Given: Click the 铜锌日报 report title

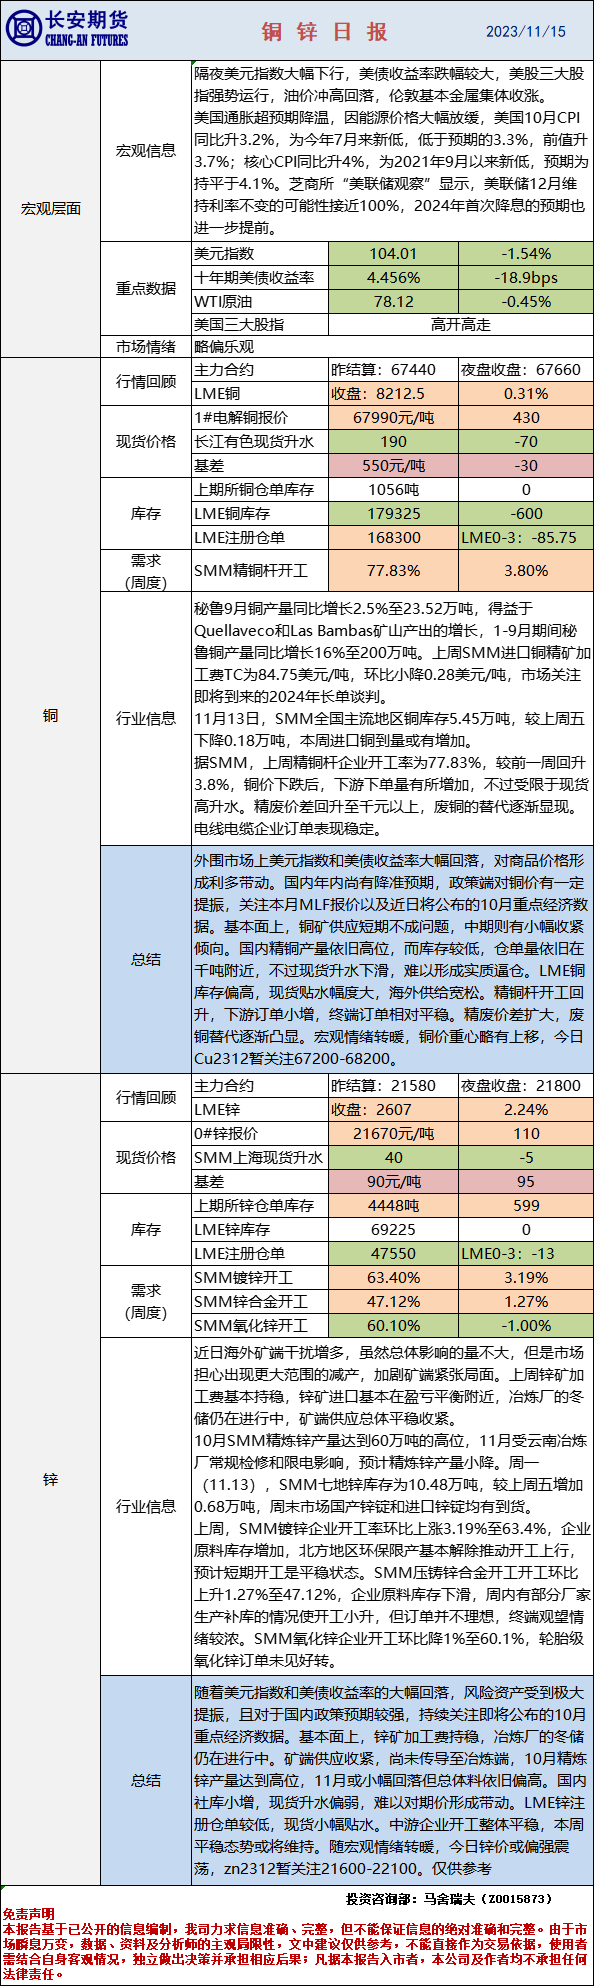Looking at the screenshot, I should pos(325,31).
